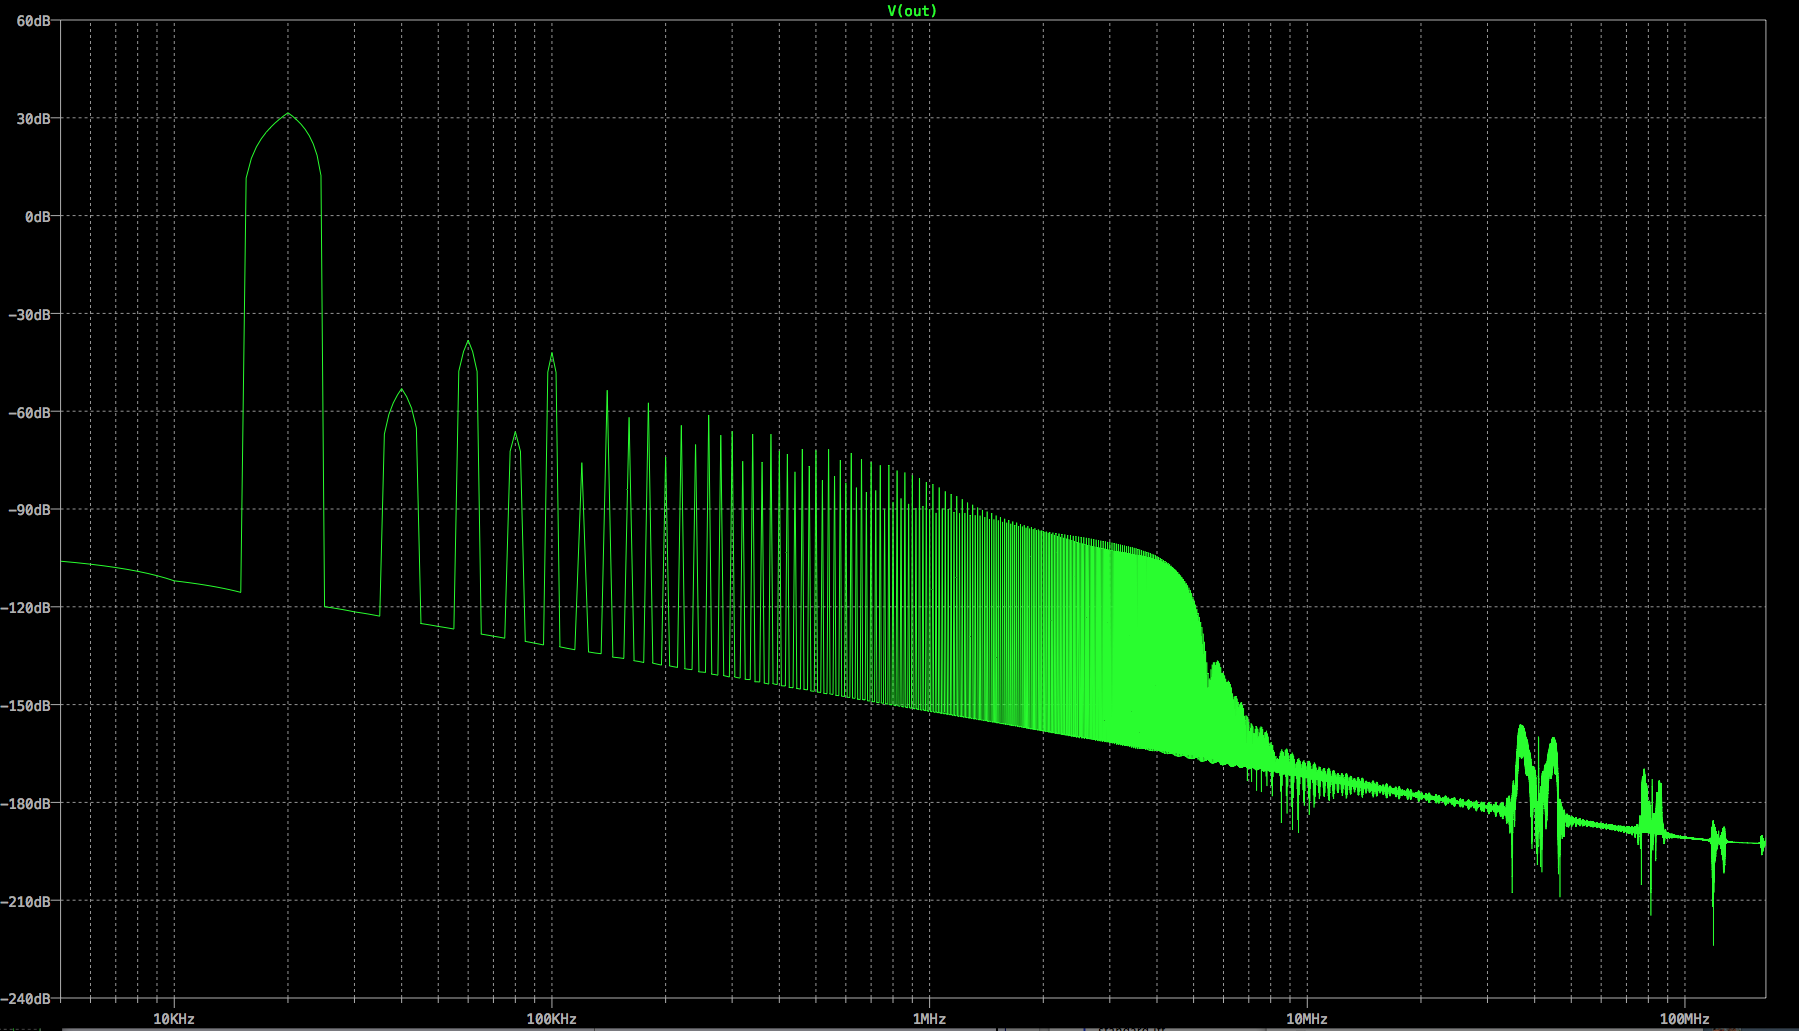Click the -60dB axis label
Image resolution: width=1799 pixels, height=1031 pixels.
coord(29,413)
